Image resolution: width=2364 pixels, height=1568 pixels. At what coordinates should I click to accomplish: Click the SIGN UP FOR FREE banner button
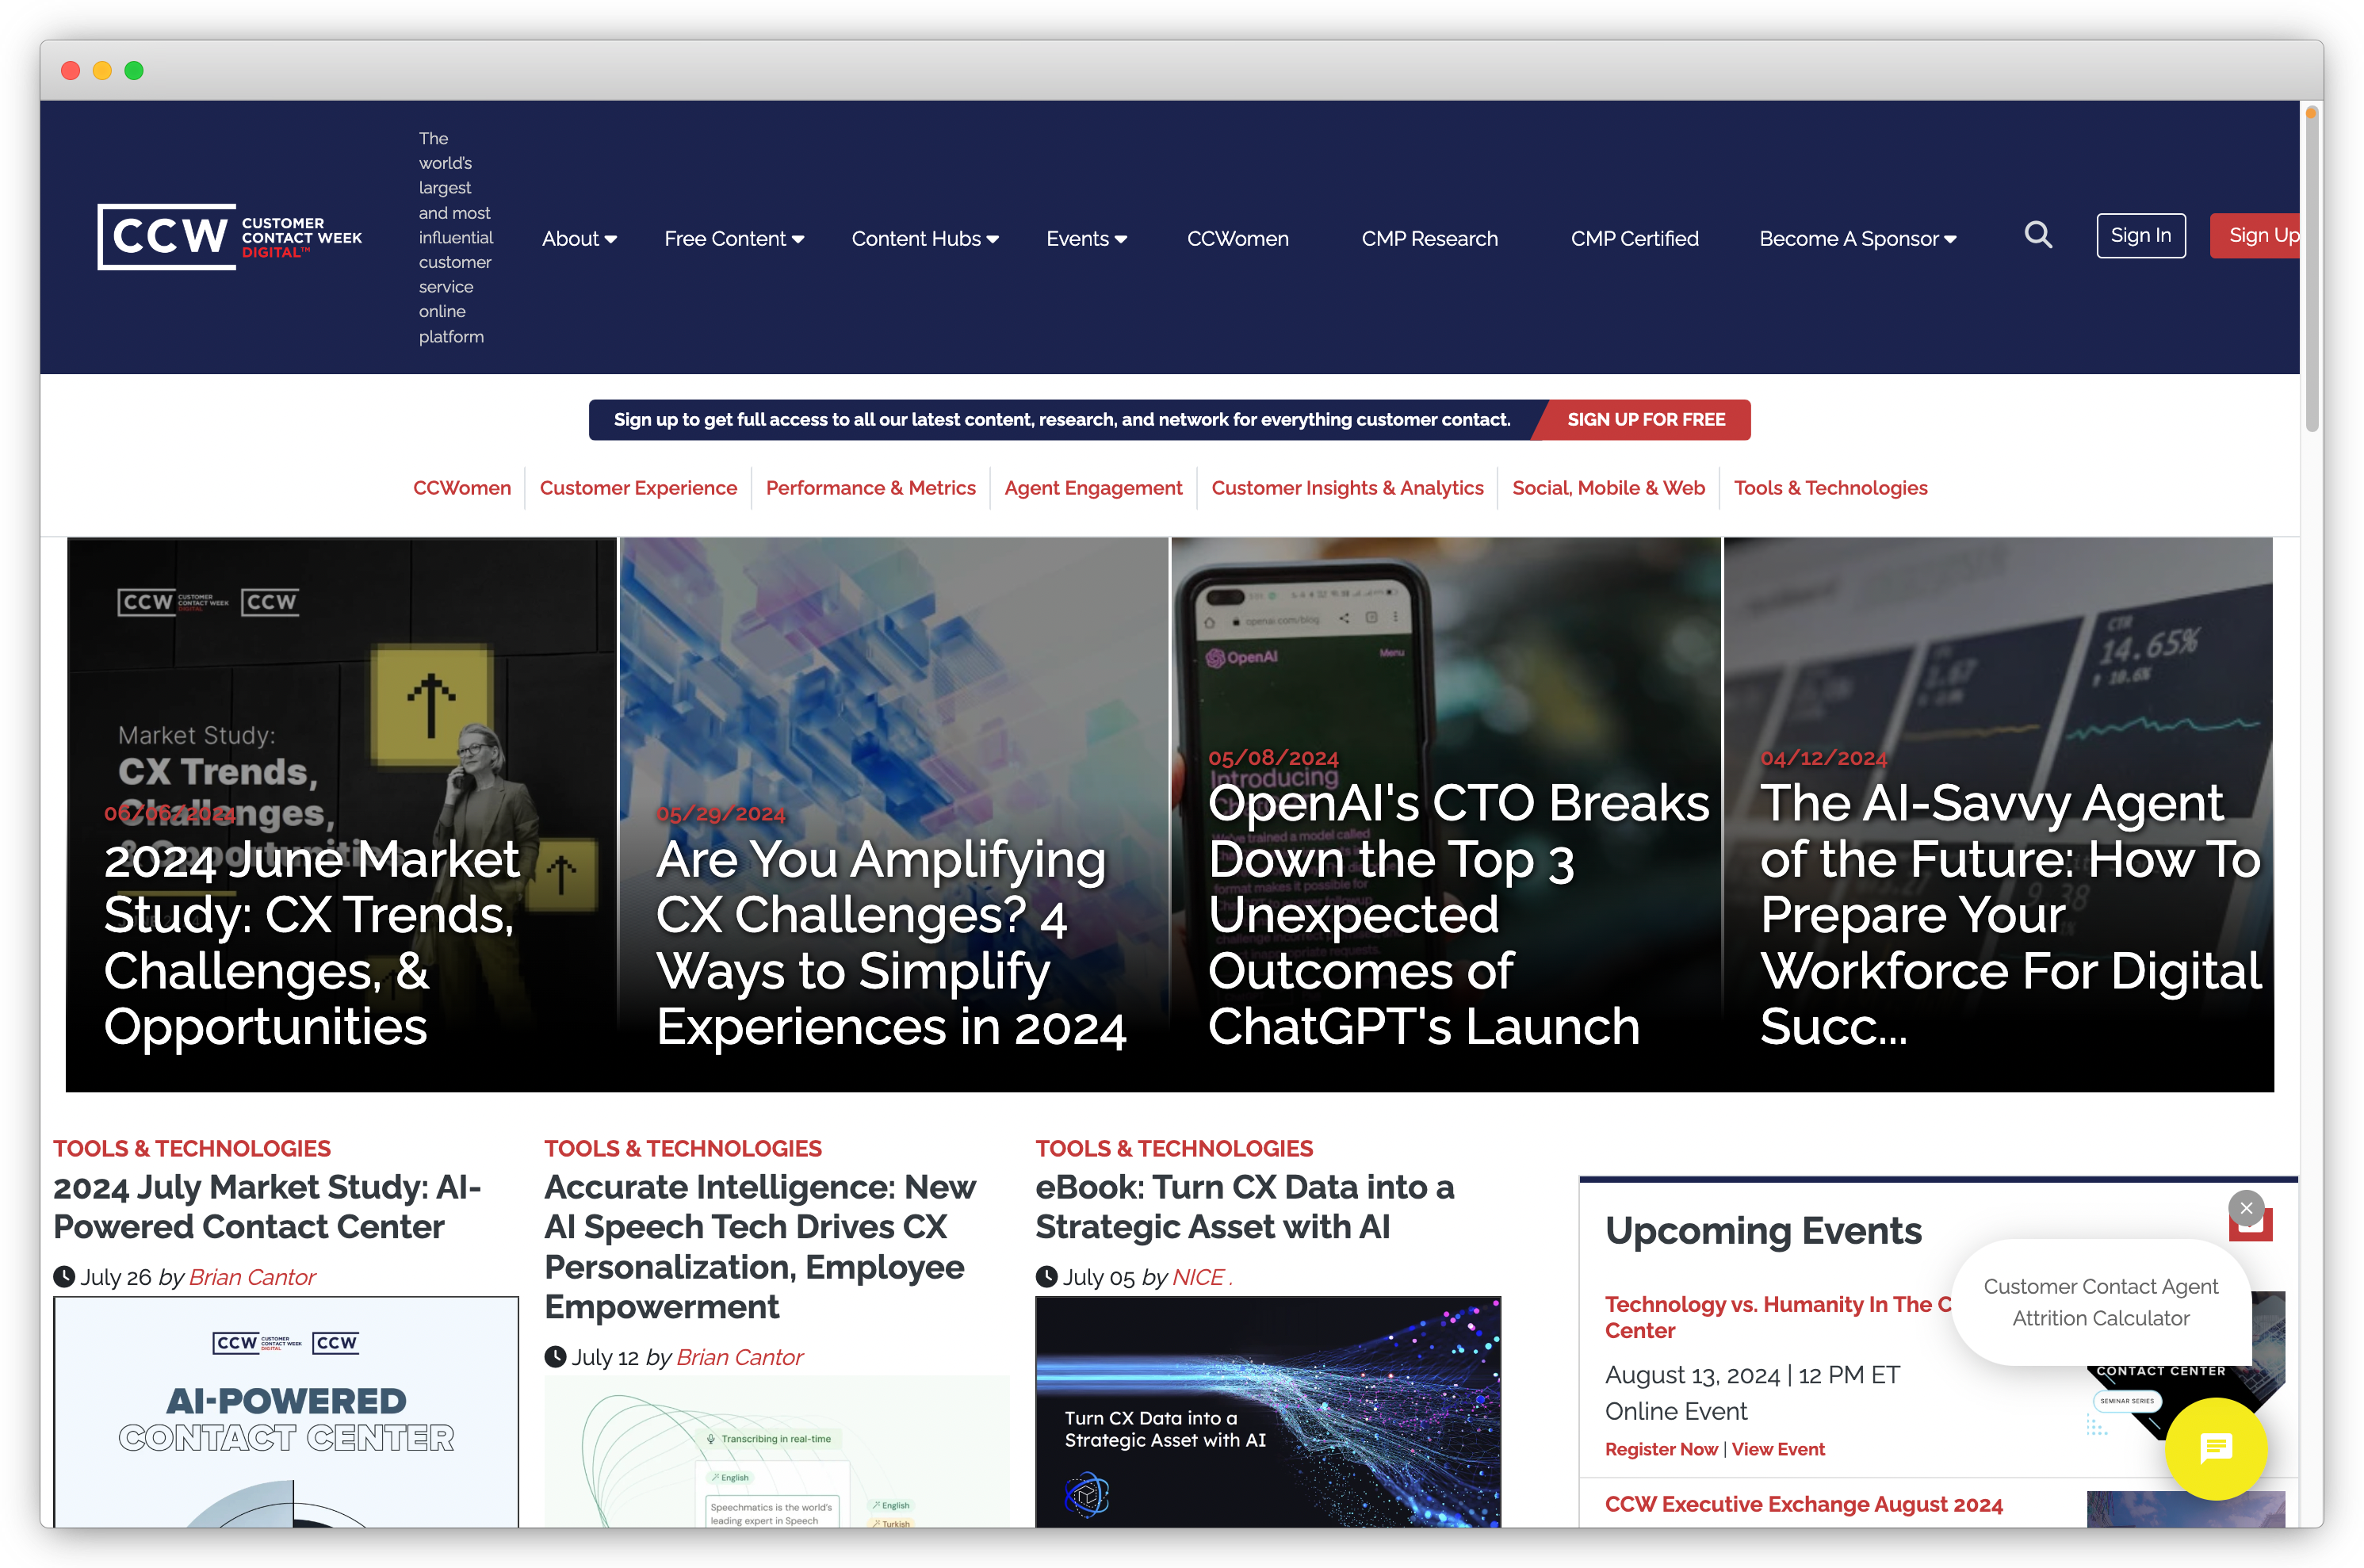click(1645, 420)
